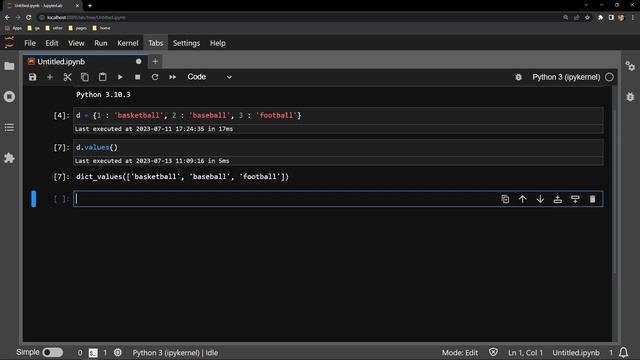Open notebook trust shield icon
This screenshot has height=360, width=640.
click(493, 352)
